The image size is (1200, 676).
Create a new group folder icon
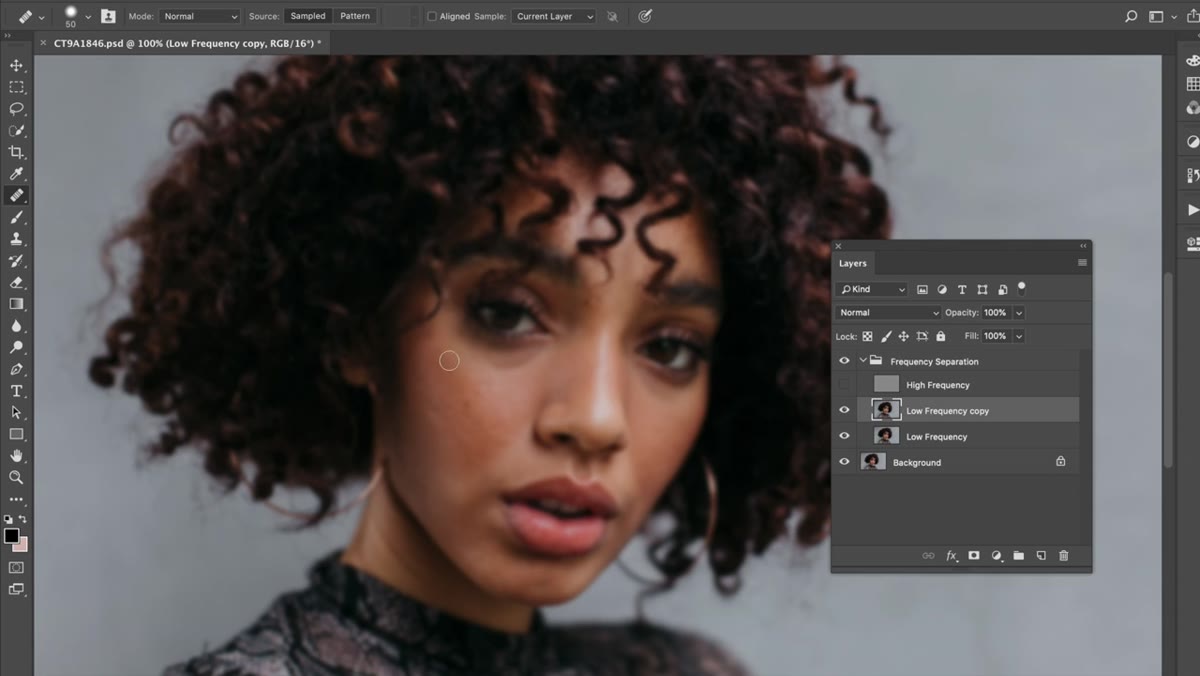[x=1018, y=555]
